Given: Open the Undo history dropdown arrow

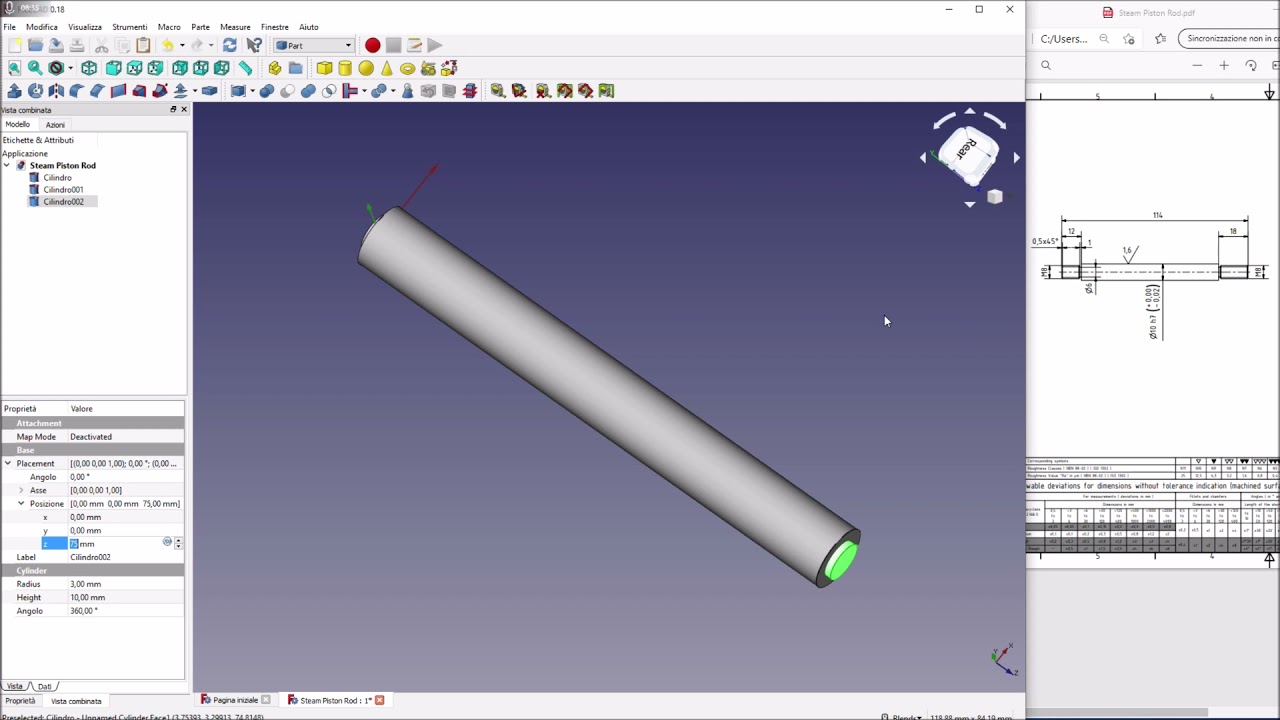Looking at the screenshot, I should (182, 45).
